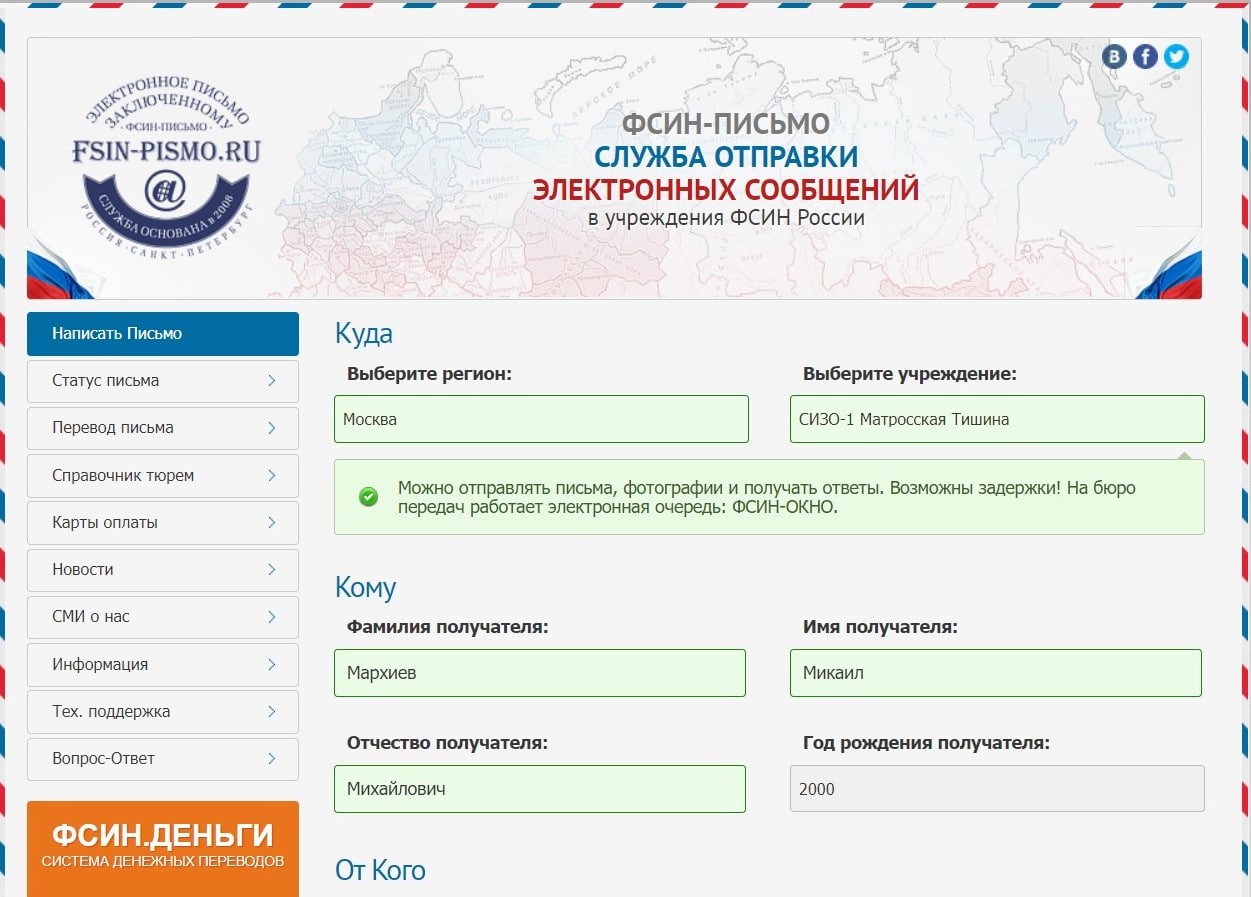Open the Facebook social icon

click(1145, 56)
